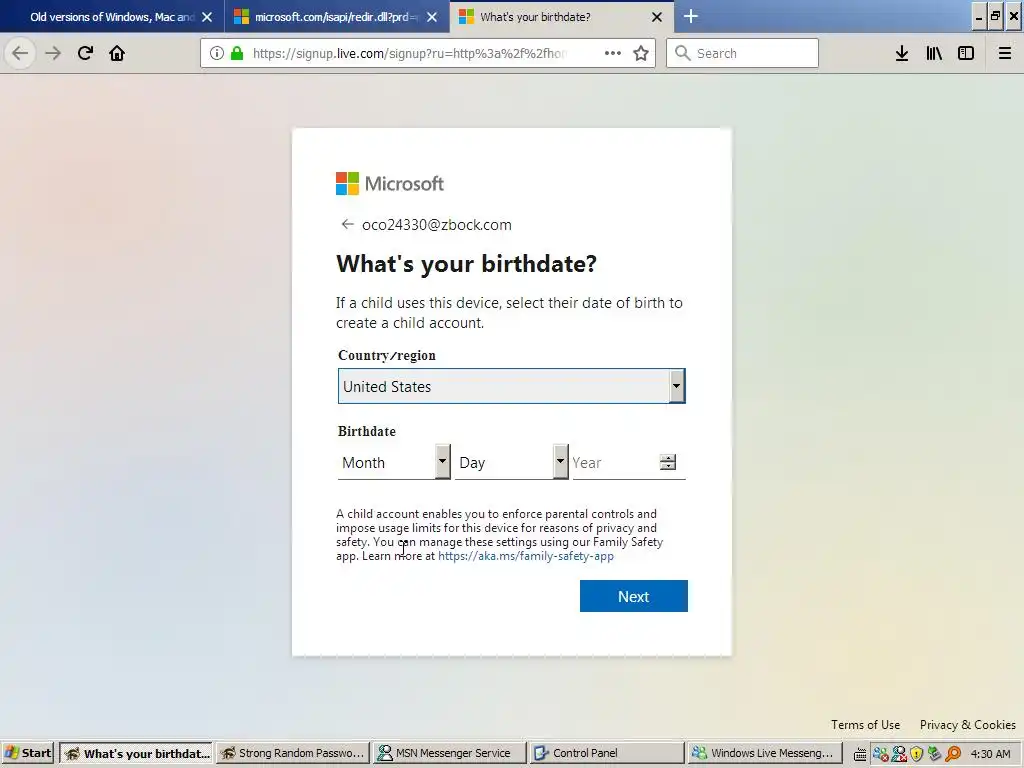Screen dimensions: 1024x768
Task: Open Terms of Use link
Action: [x=865, y=725]
